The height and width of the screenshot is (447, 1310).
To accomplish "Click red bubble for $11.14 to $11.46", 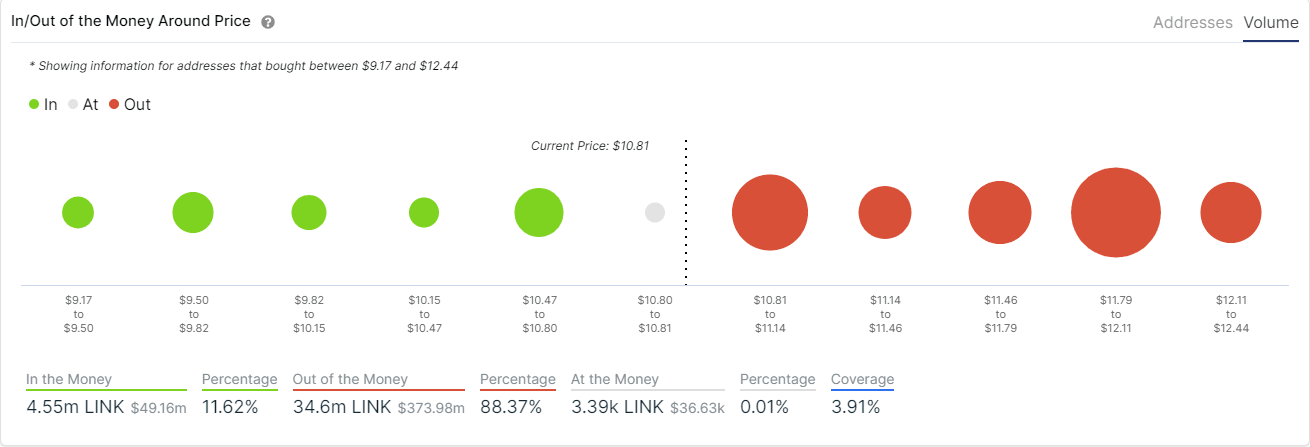I will [885, 213].
